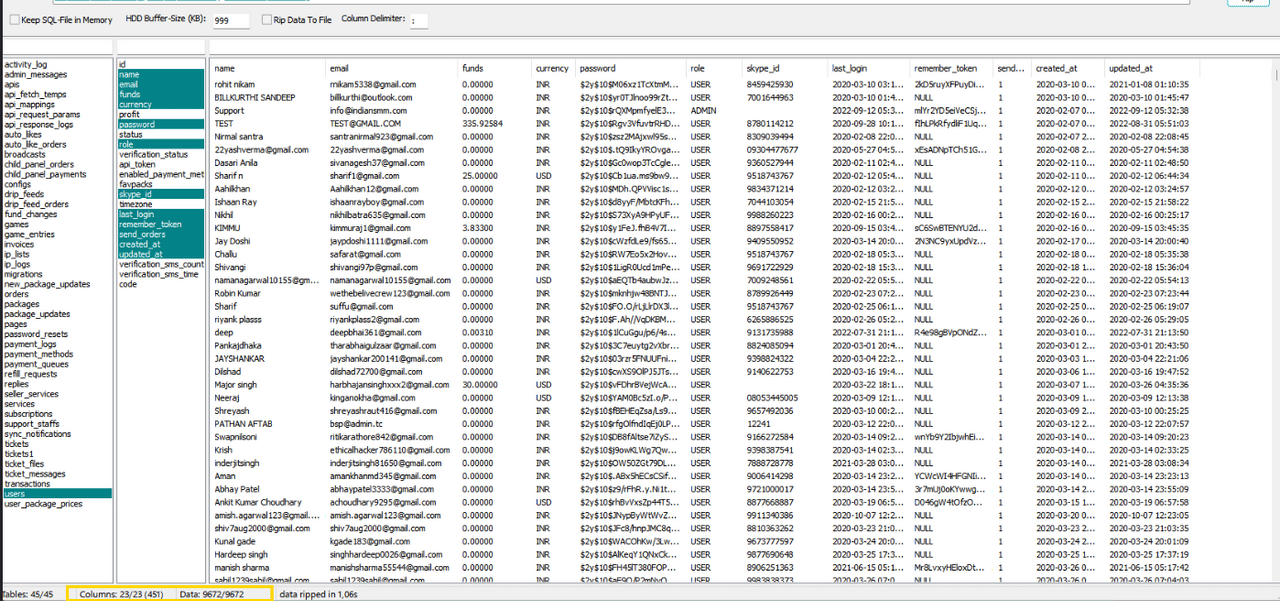Screen dimensions: 1280x601
Task: Sort by the name column header
Action: (224, 68)
